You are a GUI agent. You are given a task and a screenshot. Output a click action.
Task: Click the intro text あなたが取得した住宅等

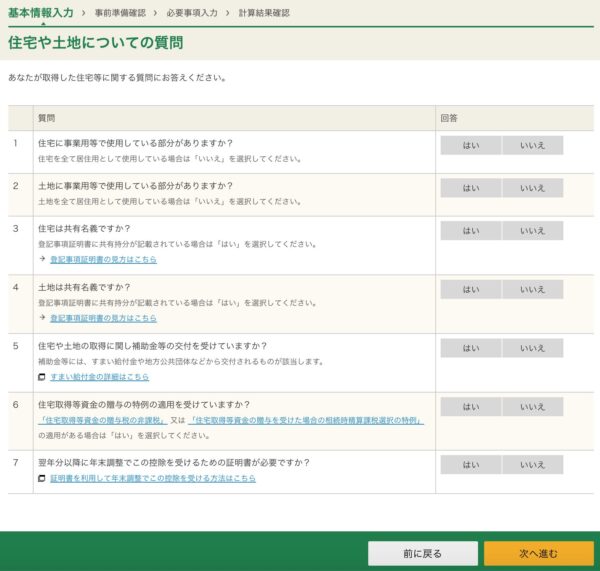click(x=117, y=78)
